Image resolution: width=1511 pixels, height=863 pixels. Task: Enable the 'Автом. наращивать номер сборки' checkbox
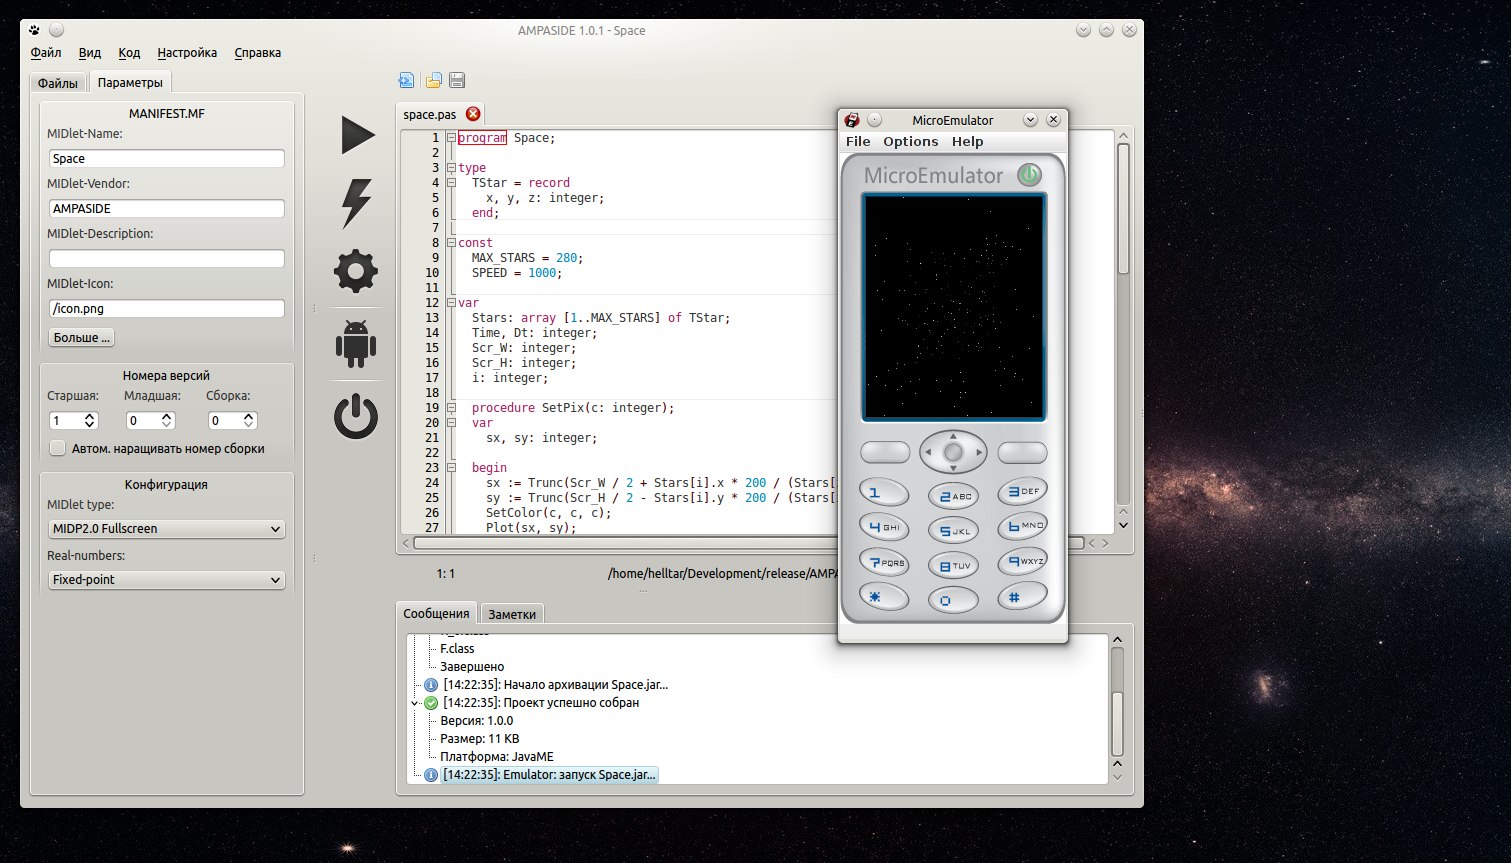tap(58, 448)
